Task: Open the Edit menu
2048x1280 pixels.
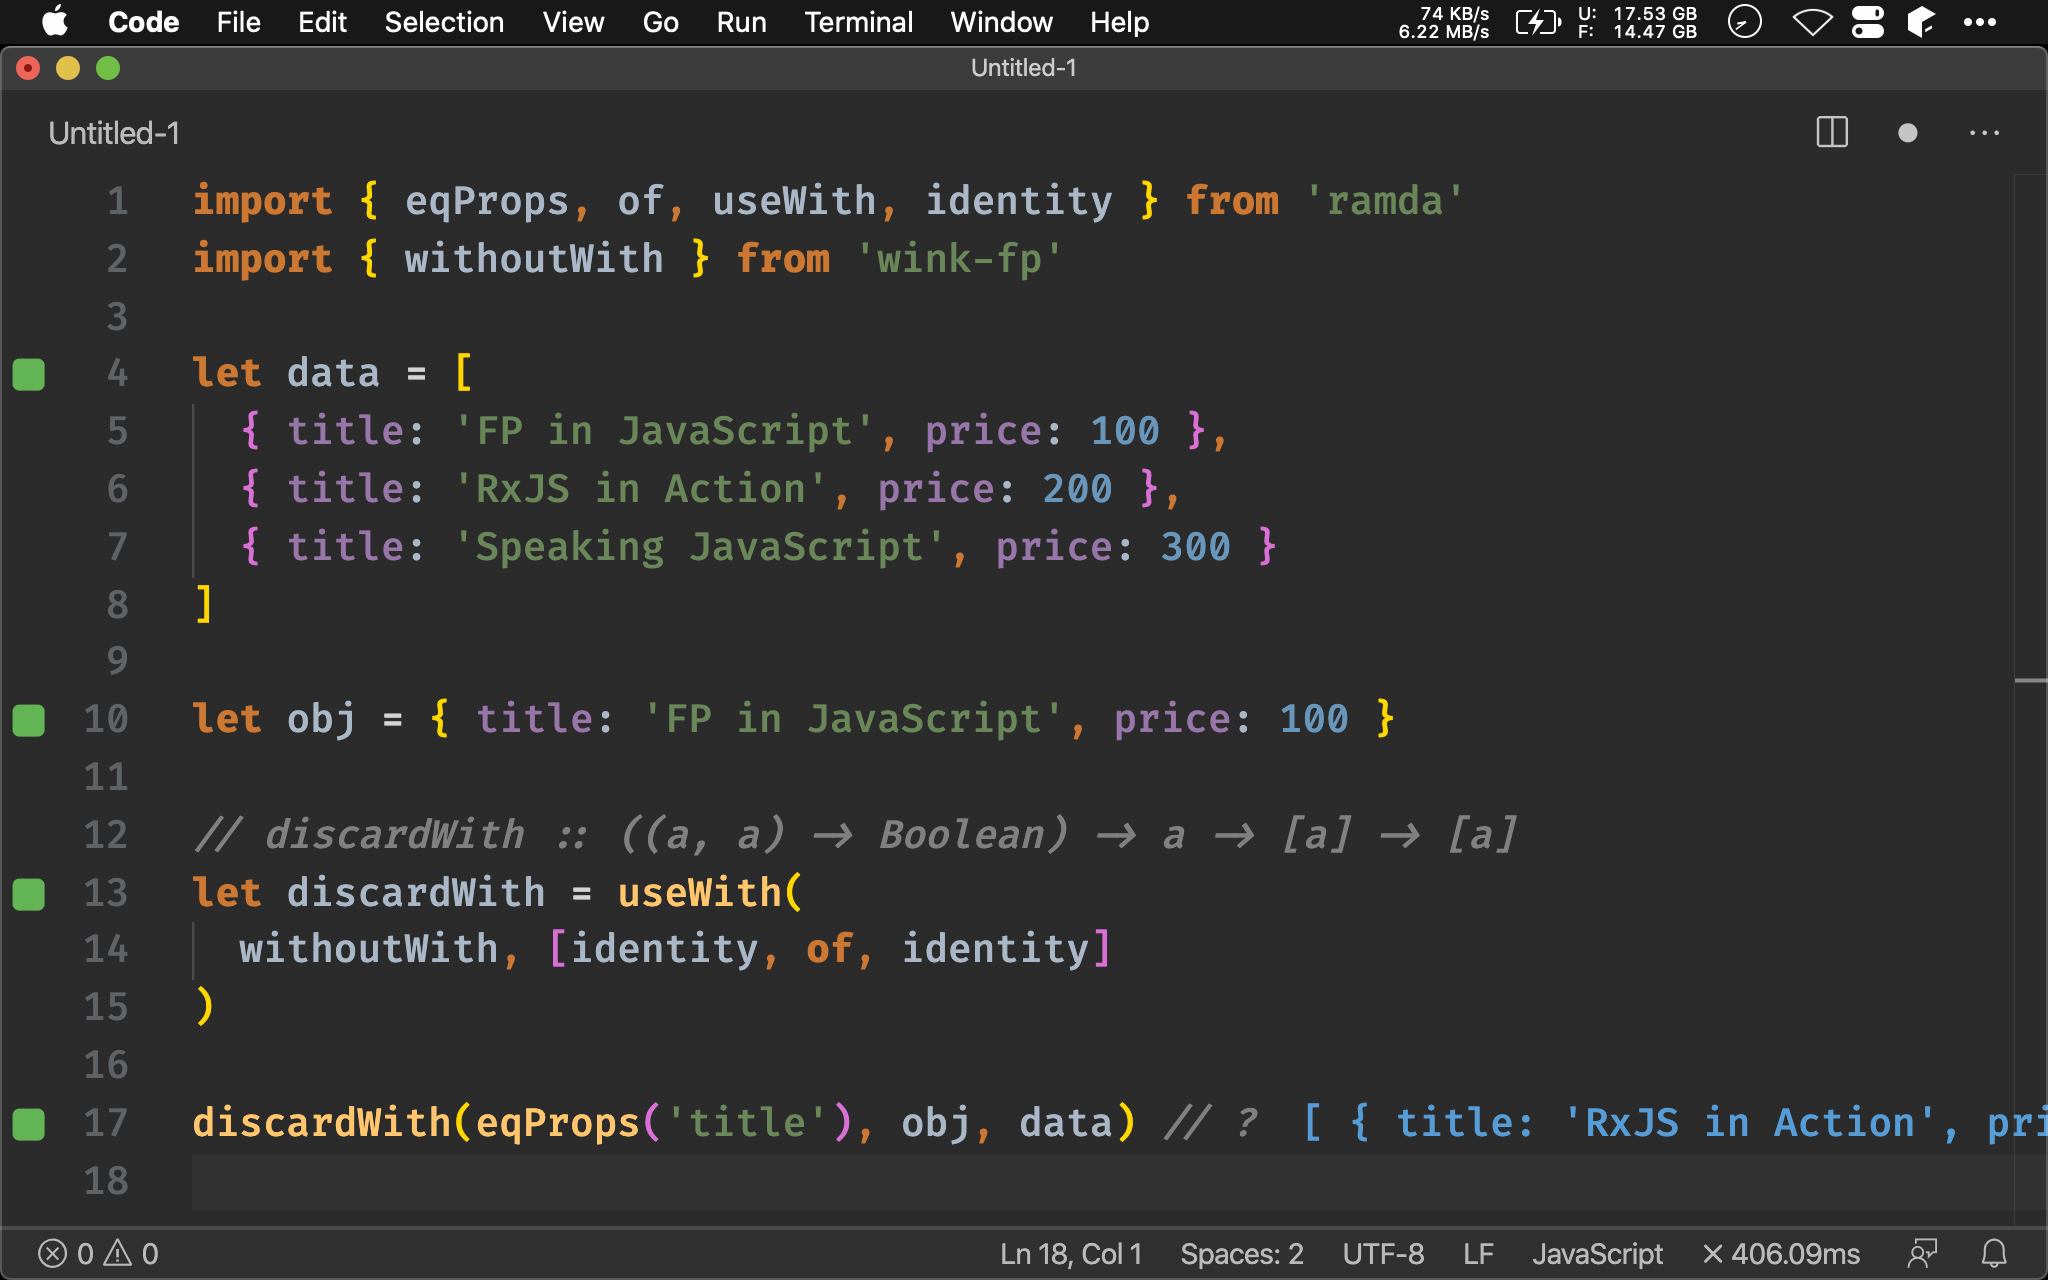Action: (322, 22)
